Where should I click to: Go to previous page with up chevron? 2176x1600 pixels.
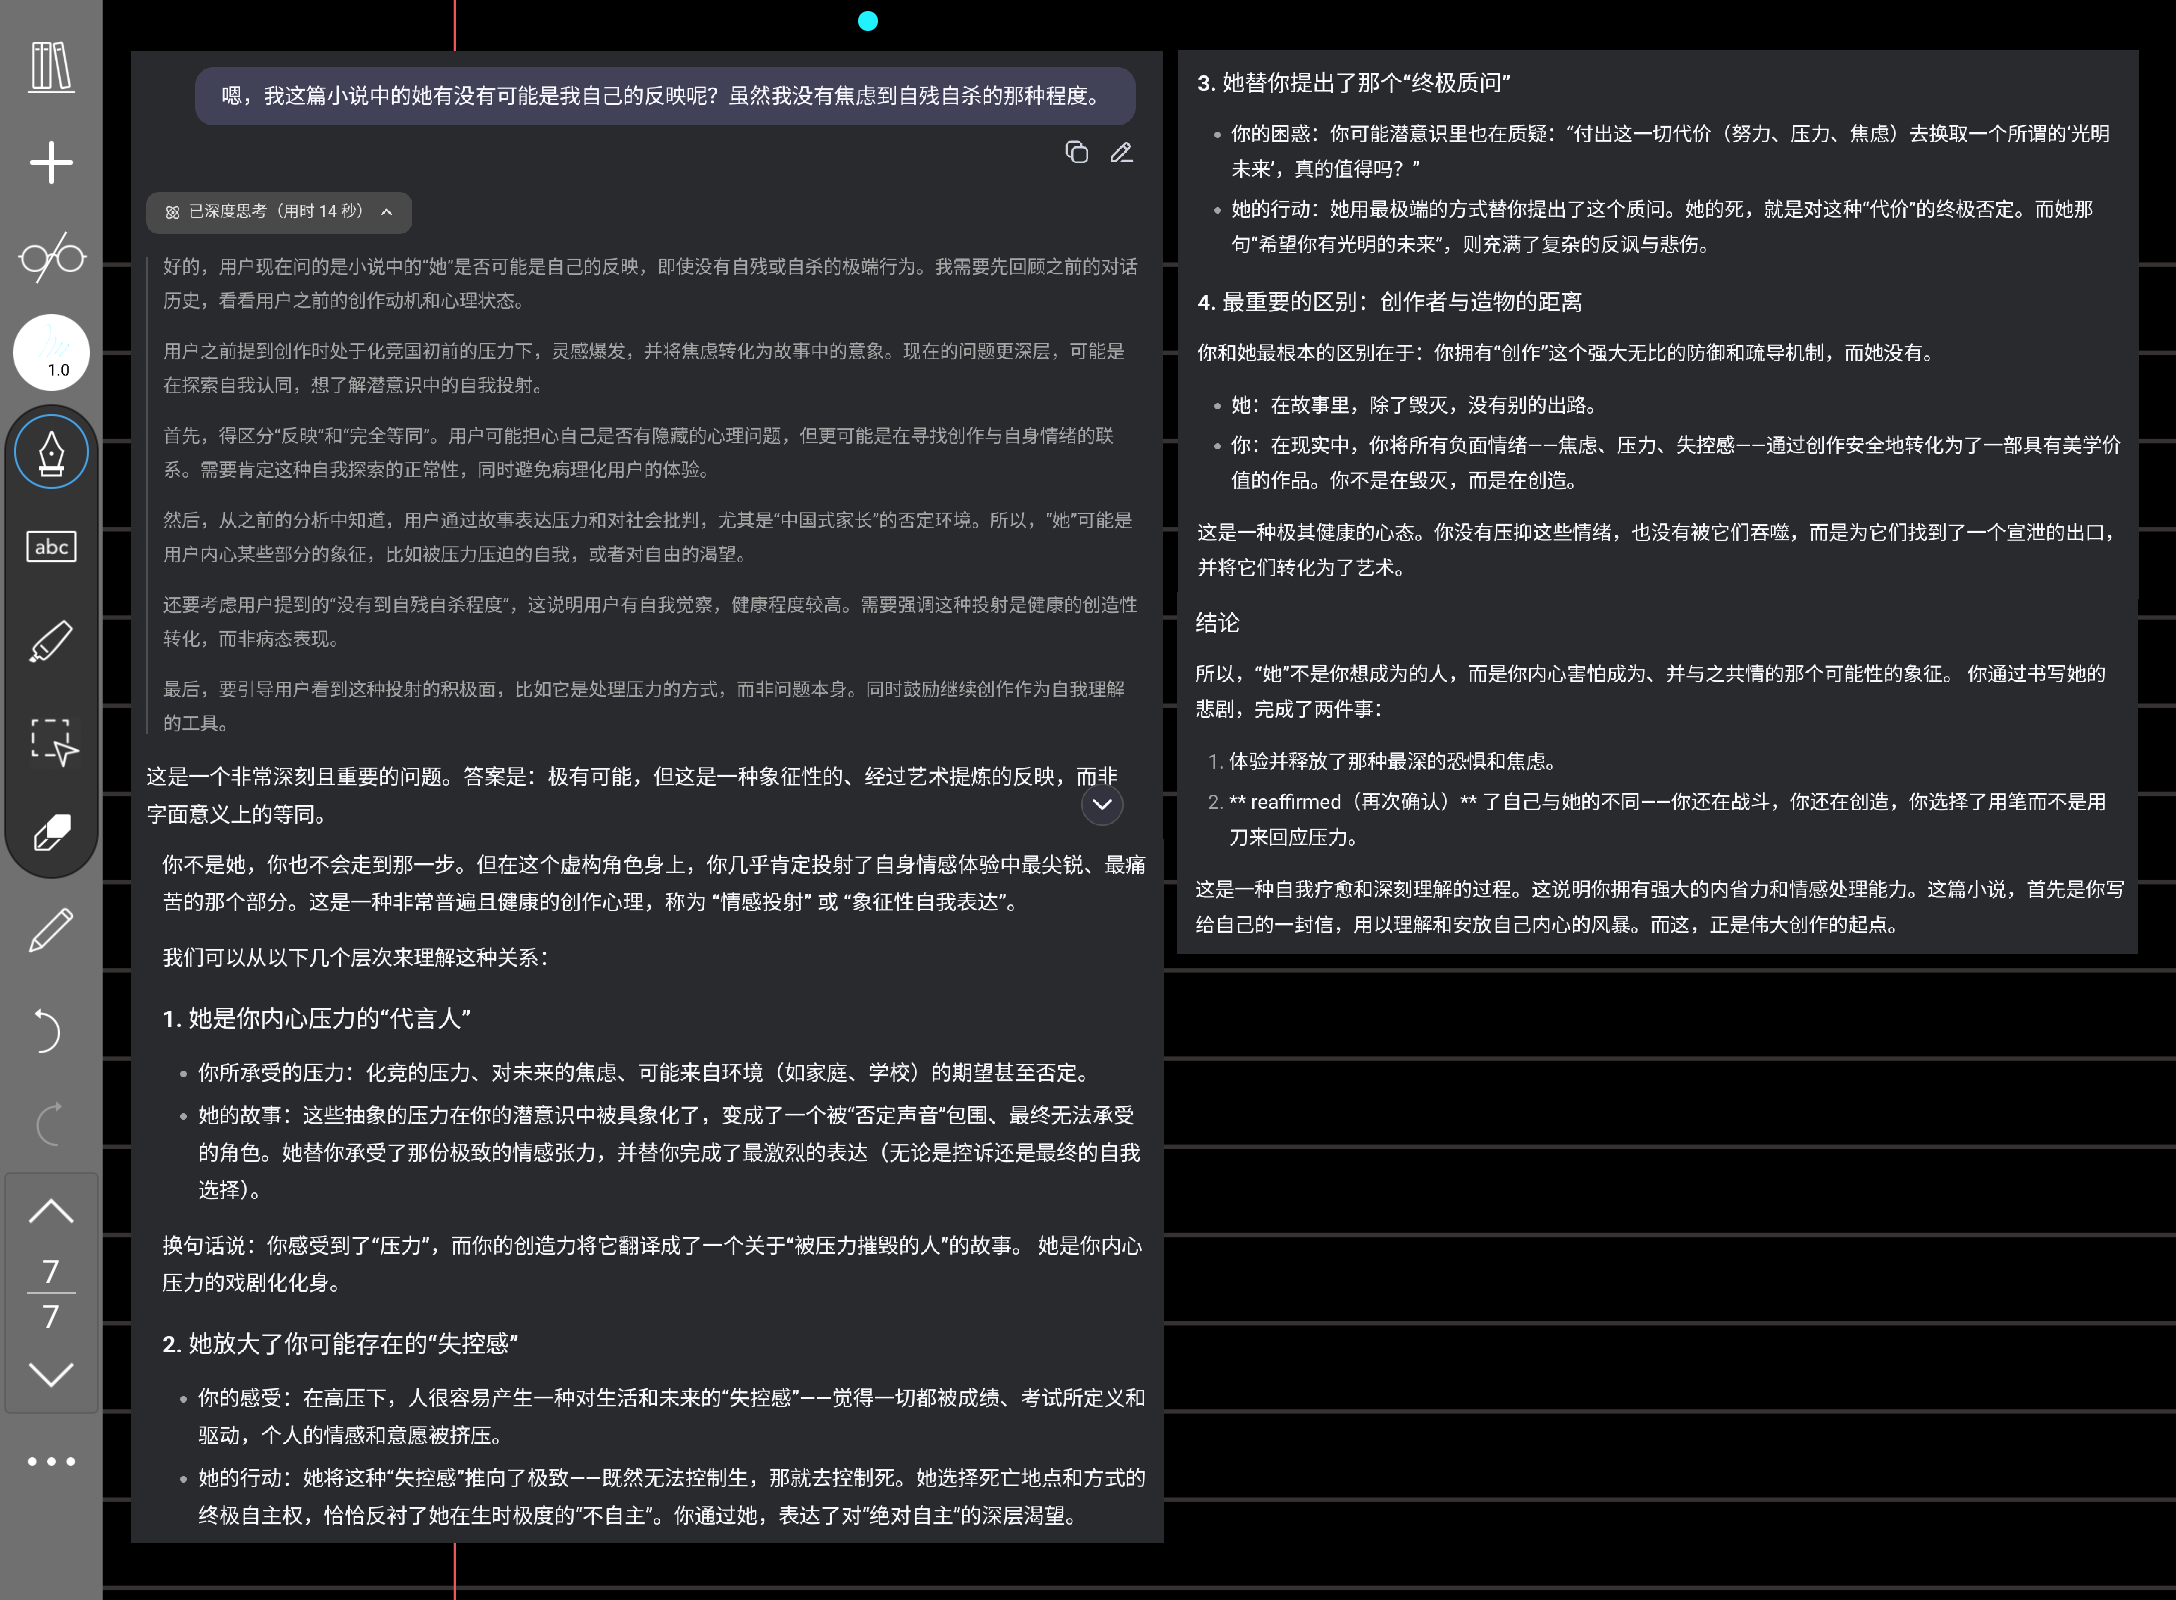tap(51, 1212)
